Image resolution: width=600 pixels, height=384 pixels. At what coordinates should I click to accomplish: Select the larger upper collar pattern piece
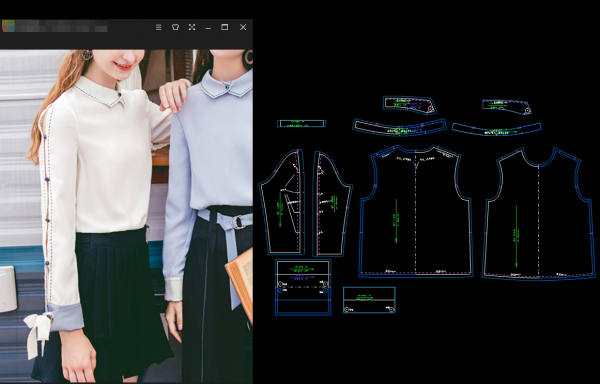[x=410, y=105]
